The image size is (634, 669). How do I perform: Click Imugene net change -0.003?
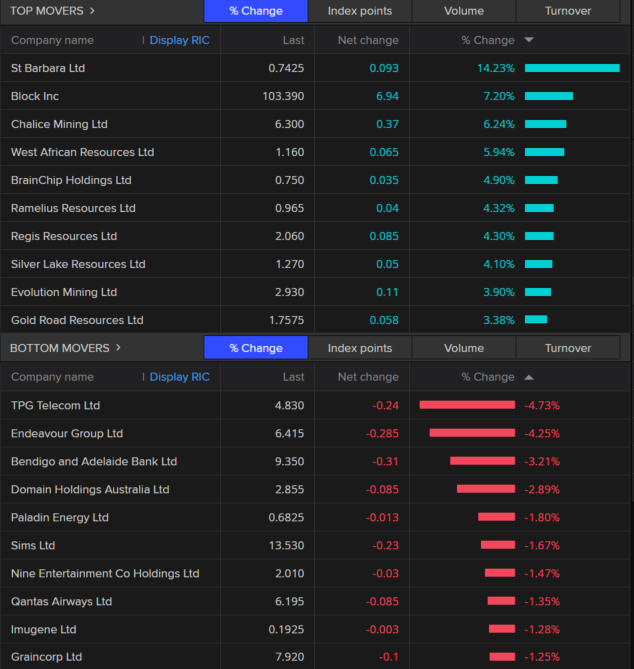click(382, 629)
